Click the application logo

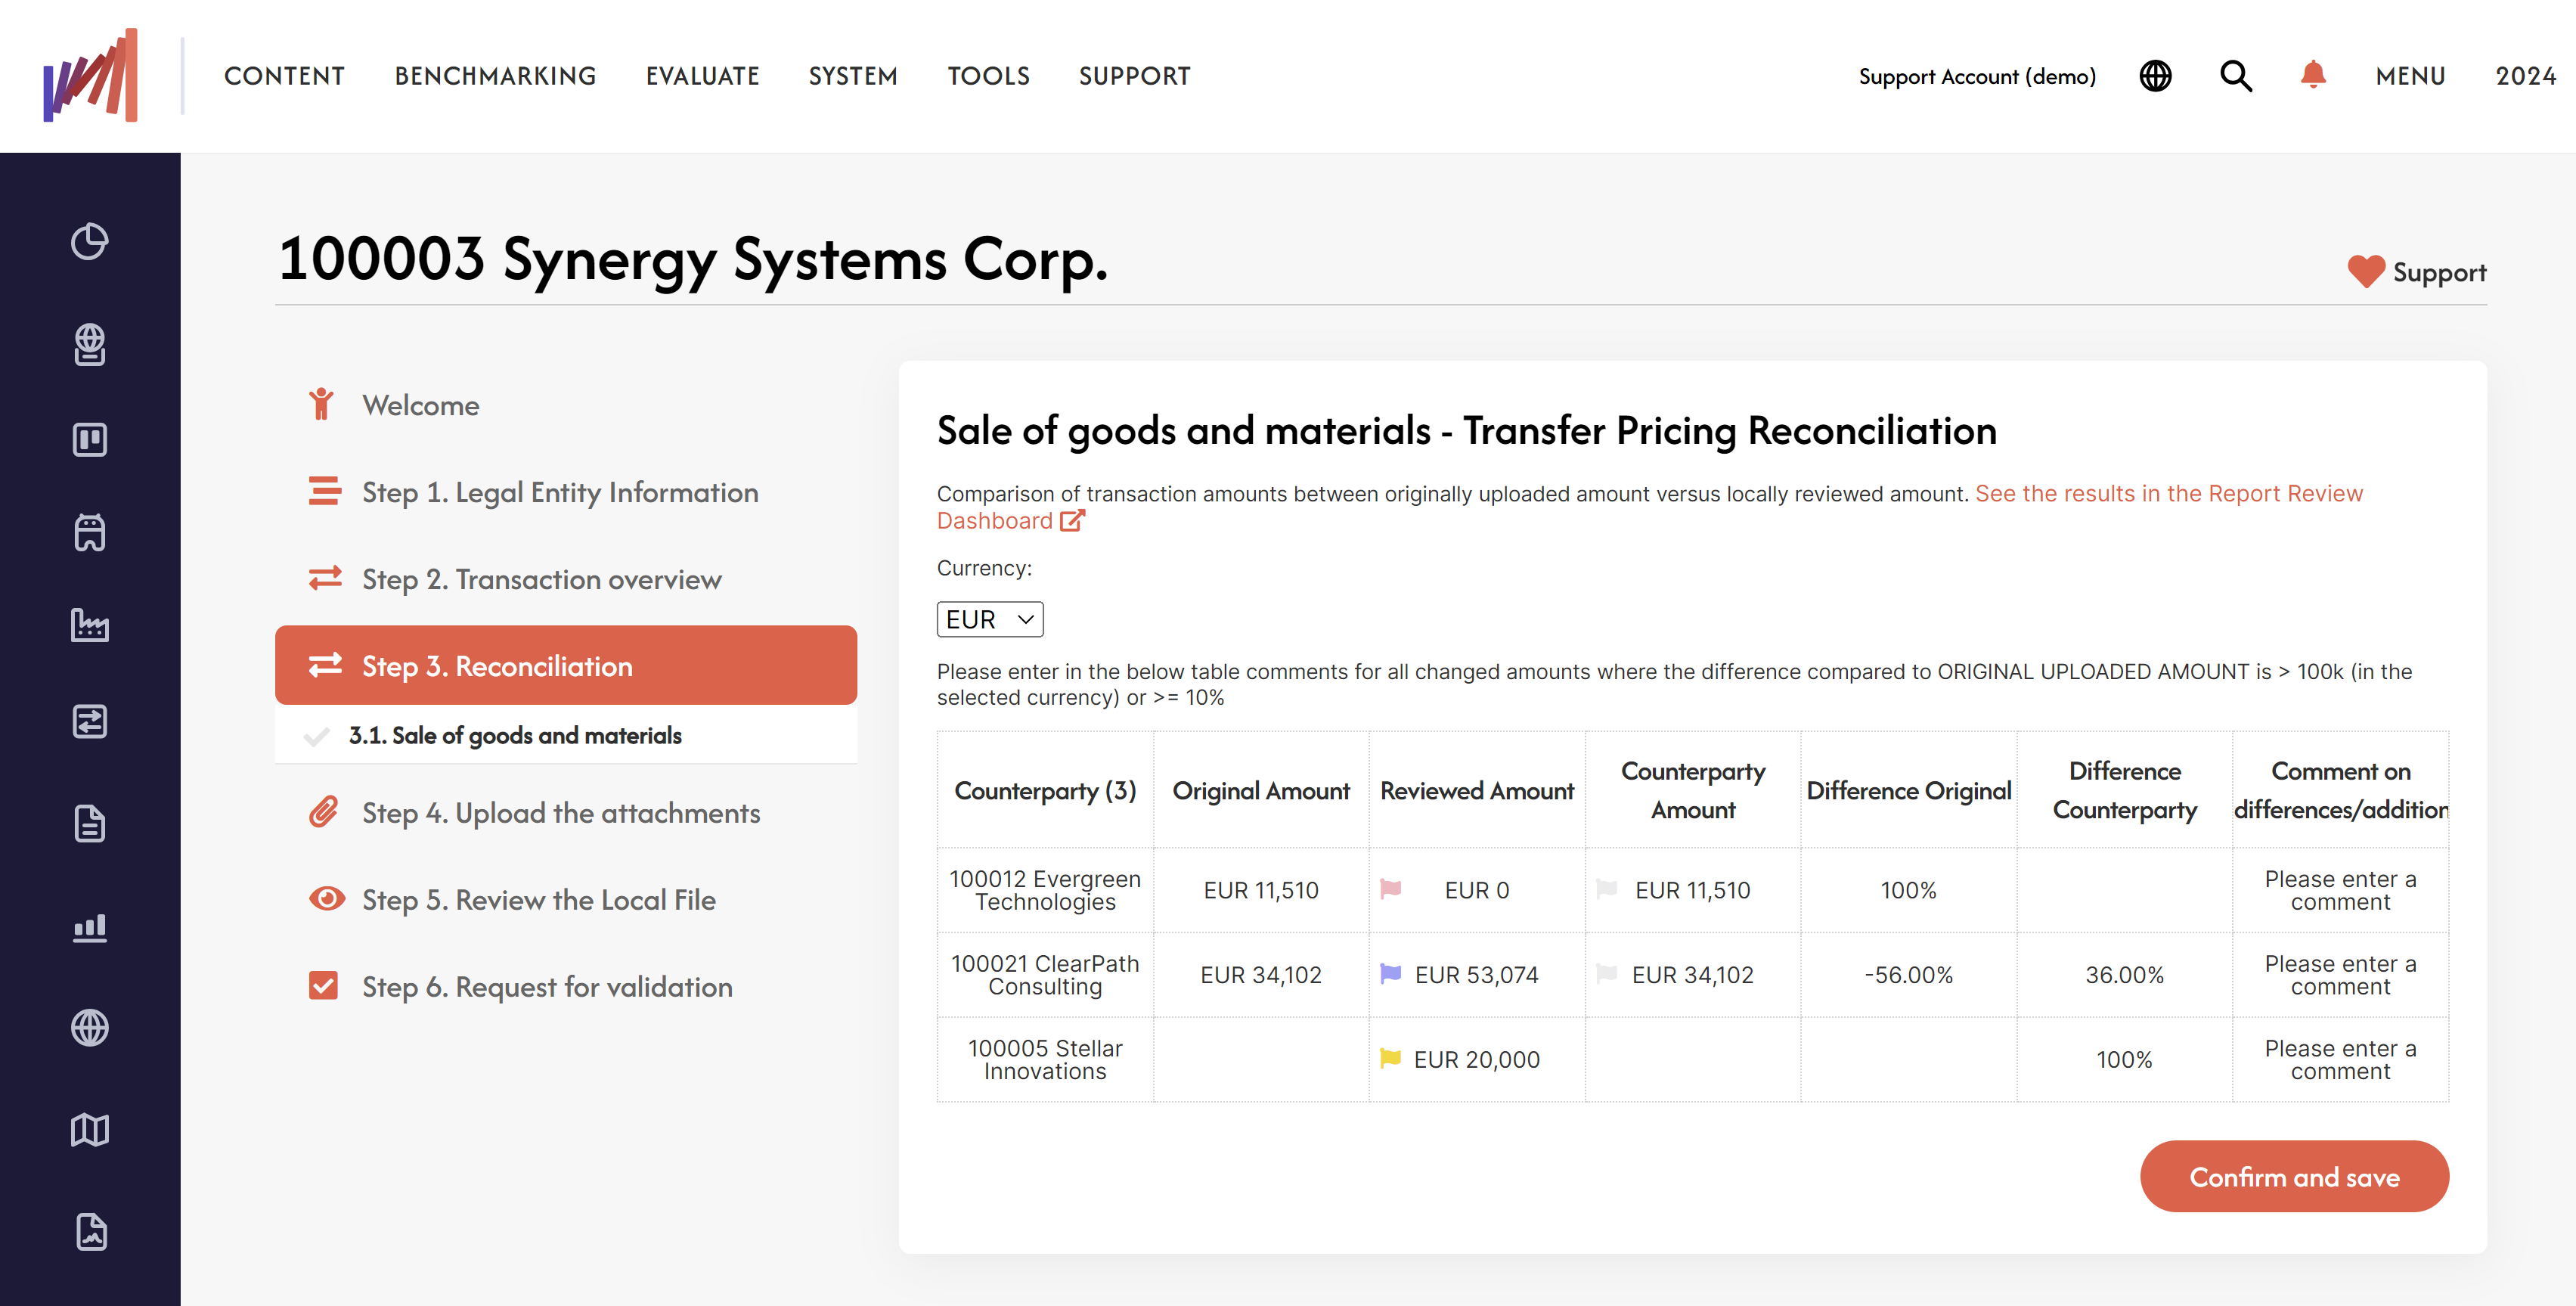click(90, 75)
